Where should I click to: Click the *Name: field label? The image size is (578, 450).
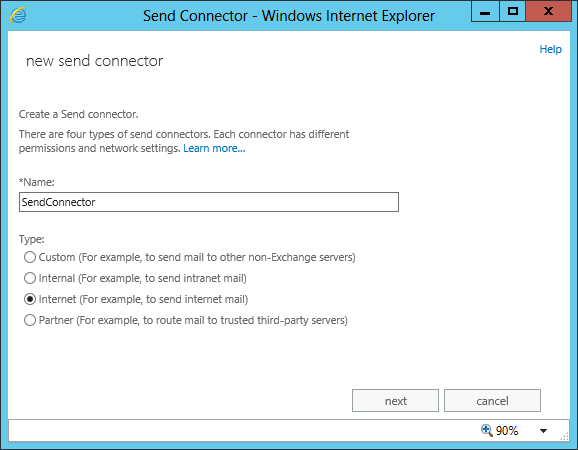pos(36,182)
